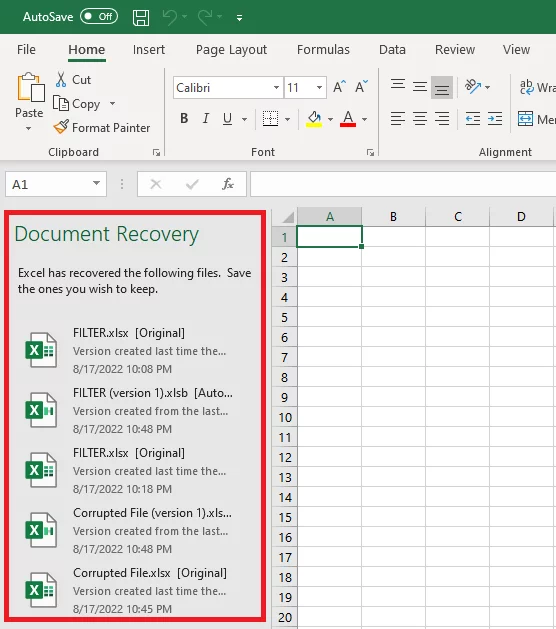Expand the Copy dropdown arrow
Screen dimensions: 556x629
(x=112, y=103)
